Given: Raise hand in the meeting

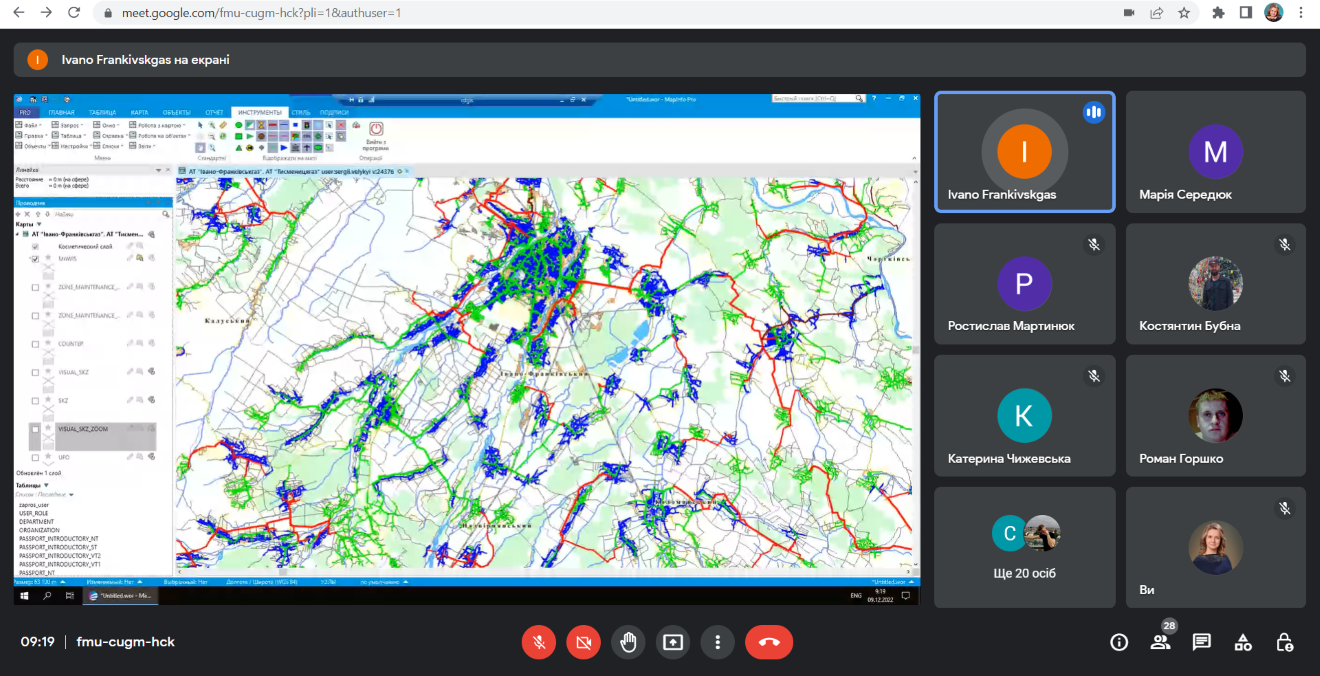Looking at the screenshot, I should pyautogui.click(x=628, y=642).
